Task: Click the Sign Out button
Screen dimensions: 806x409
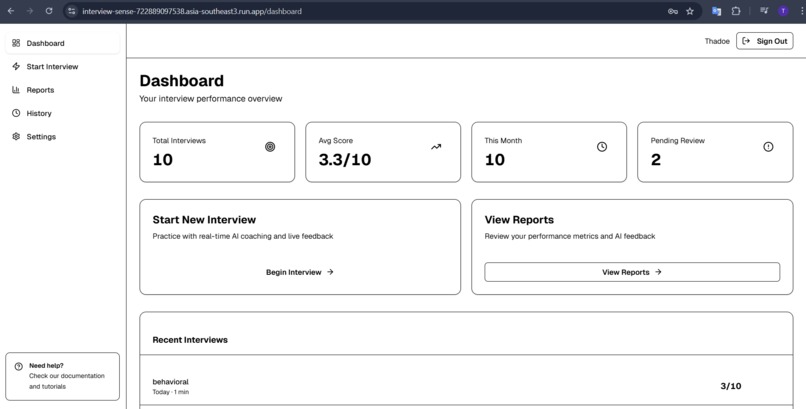Action: 764,41
